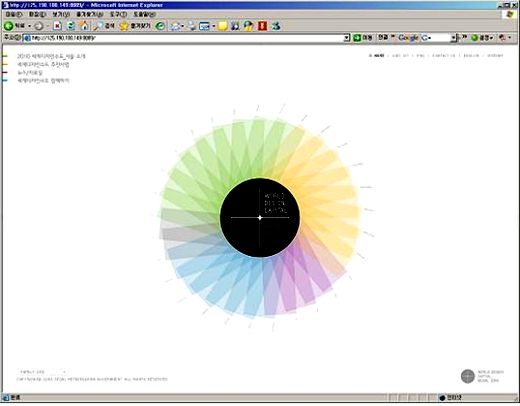Open the 보기(V) View menu

point(61,14)
